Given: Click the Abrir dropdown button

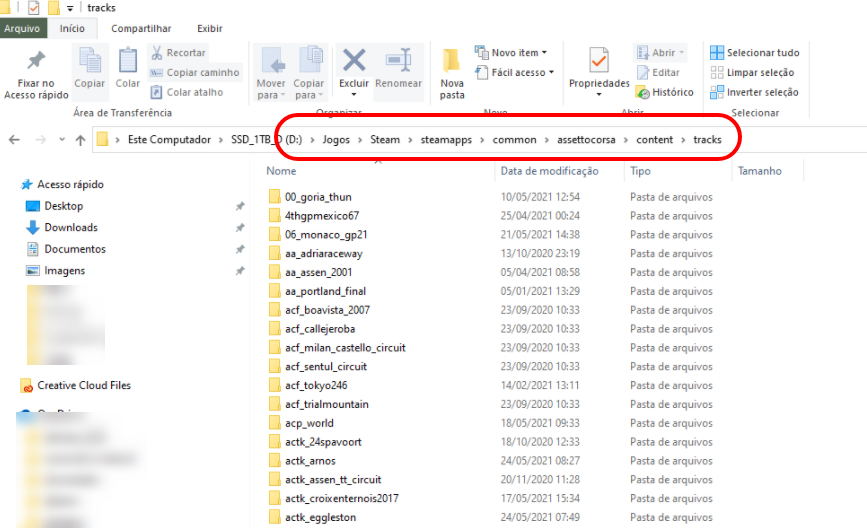Looking at the screenshot, I should pos(660,53).
